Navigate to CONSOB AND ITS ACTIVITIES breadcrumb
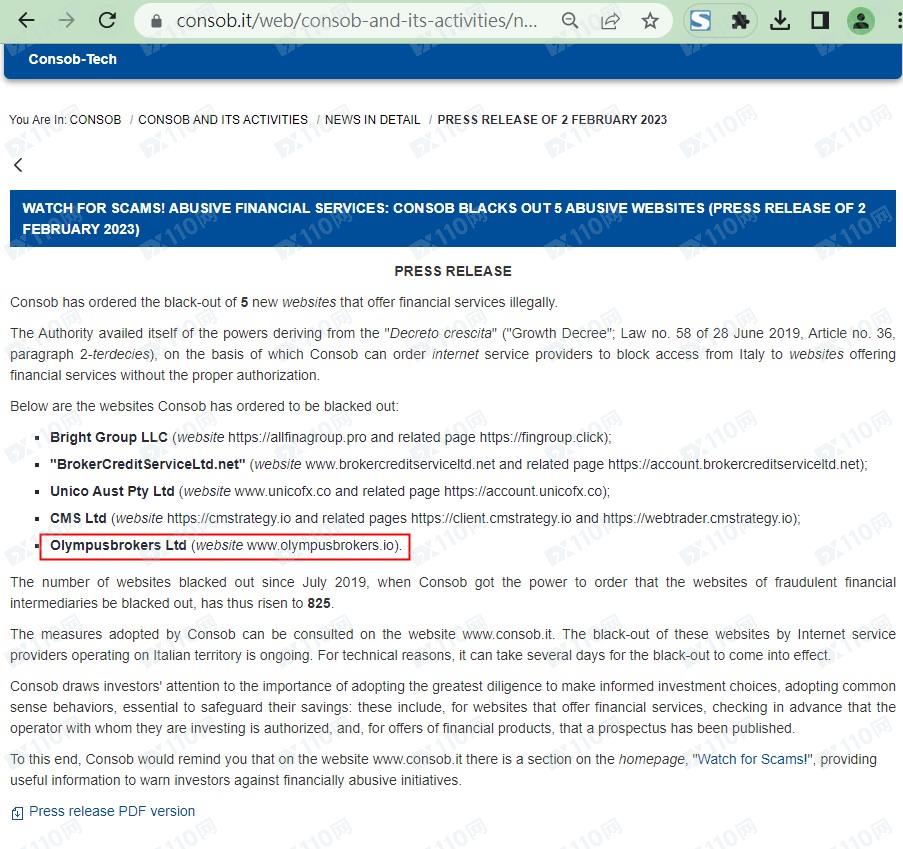This screenshot has height=849, width=903. tap(223, 120)
